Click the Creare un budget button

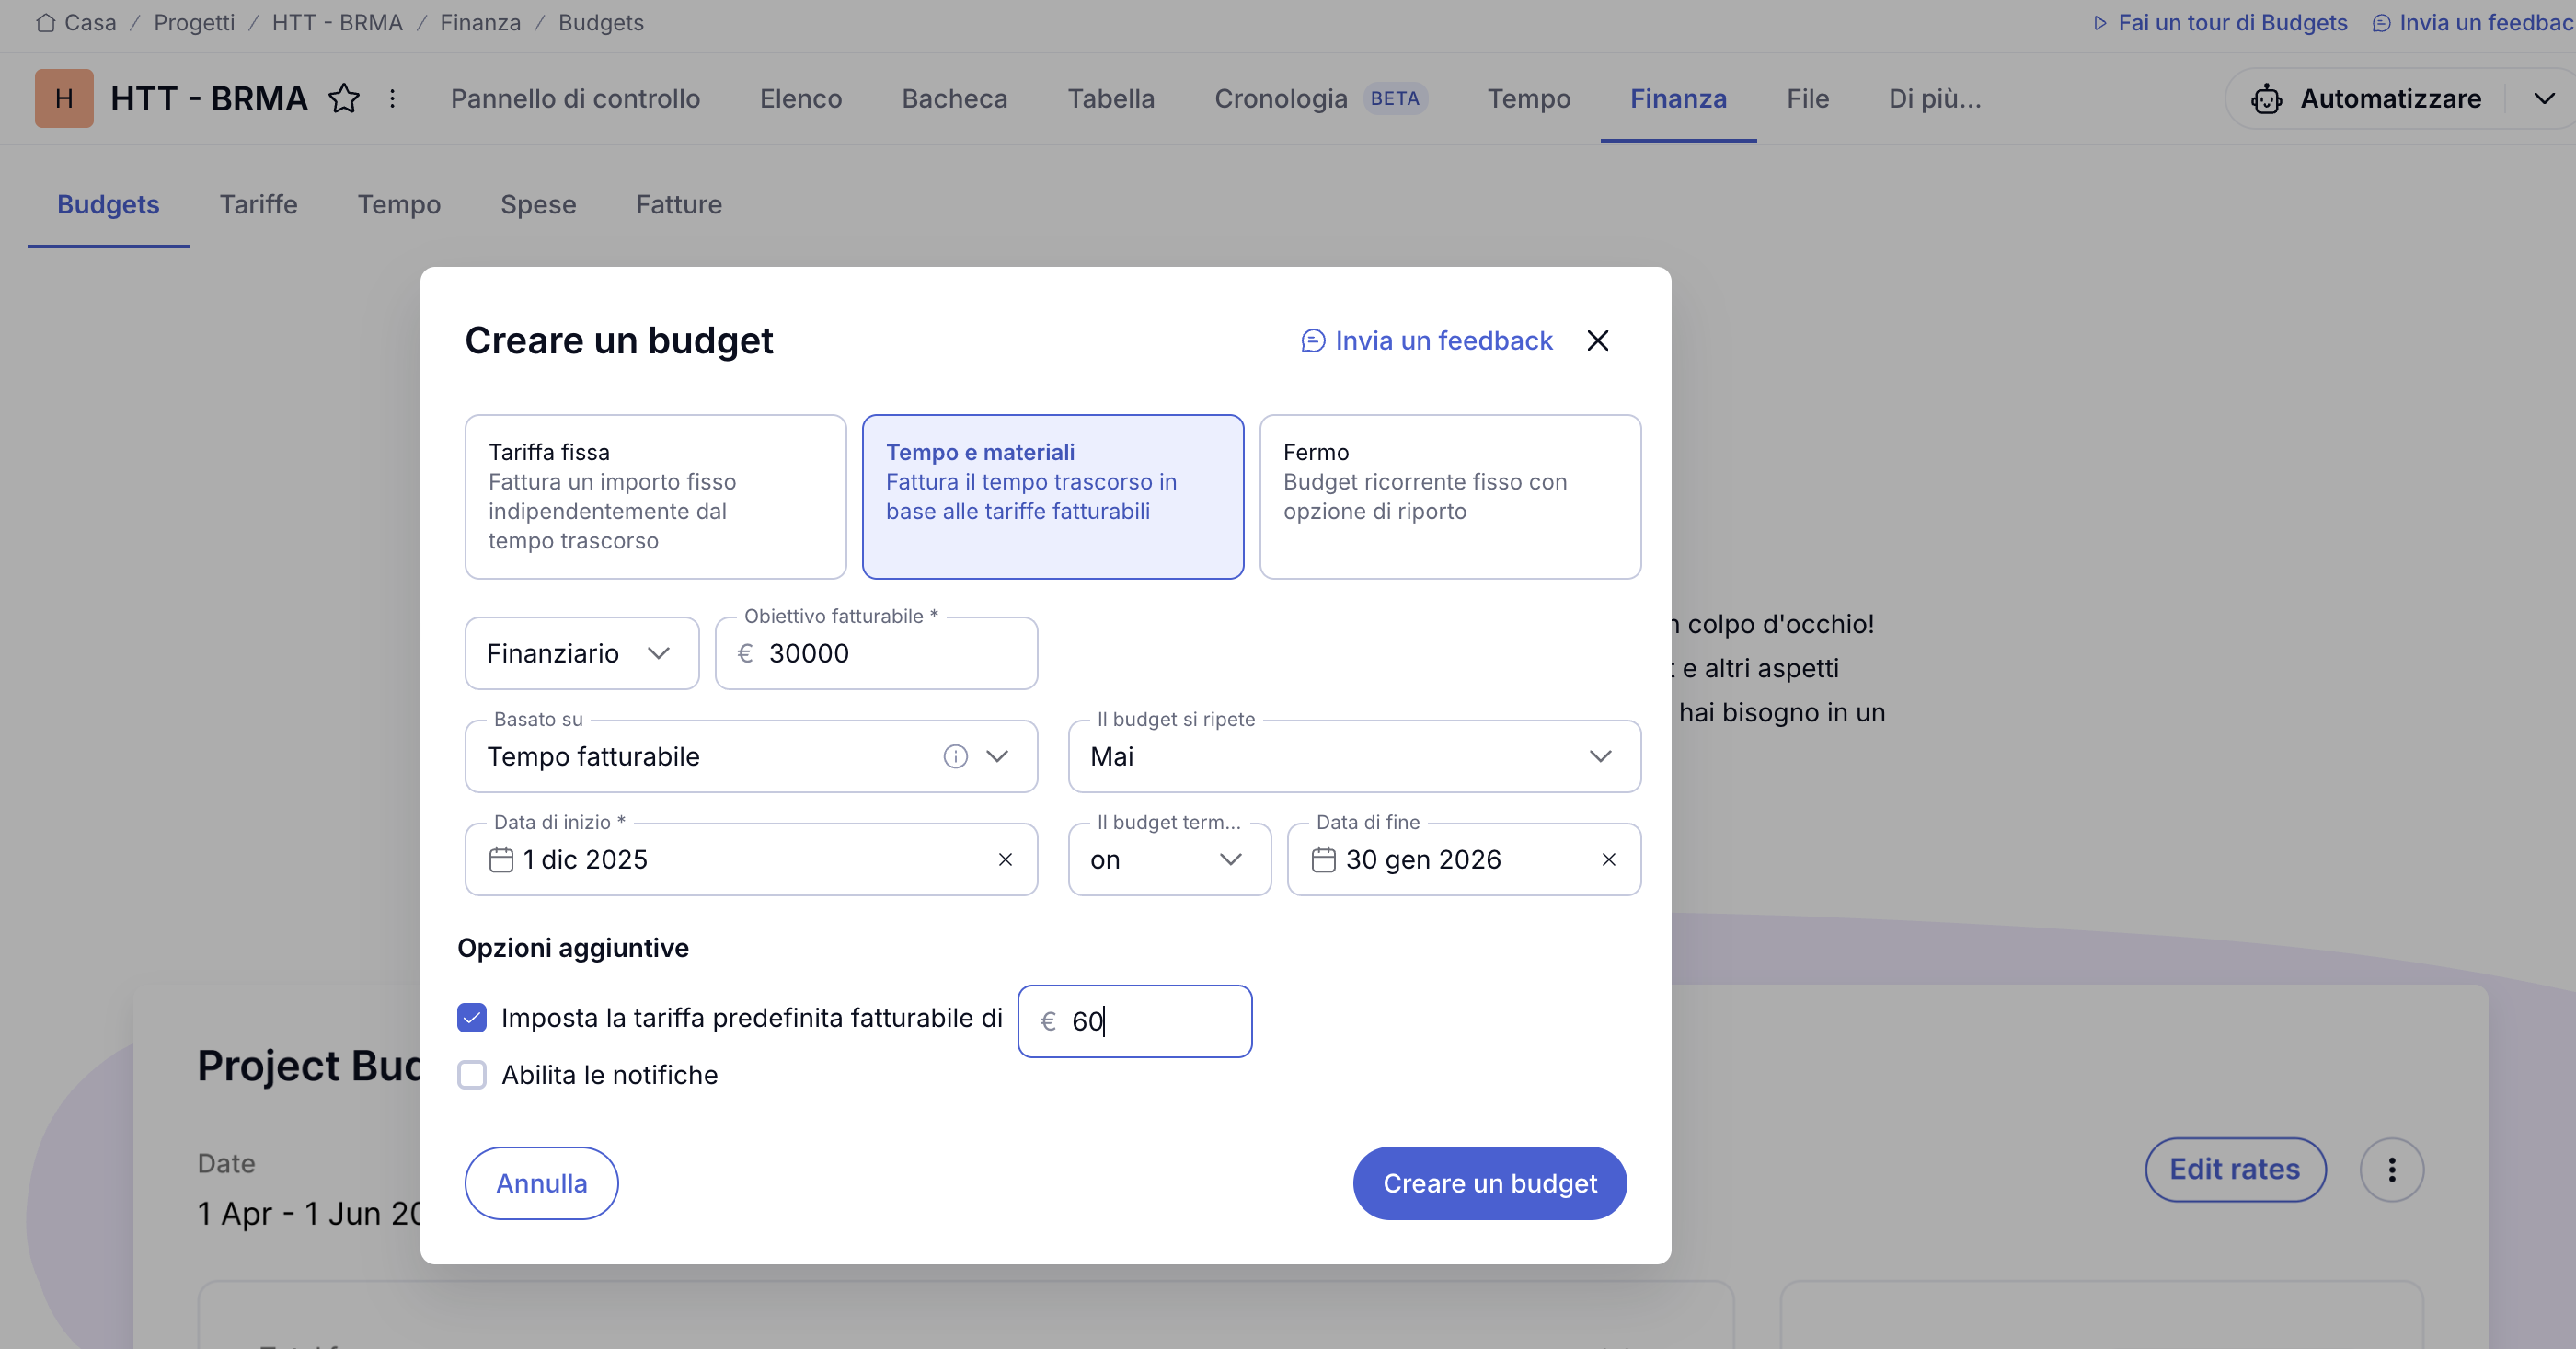point(1489,1182)
